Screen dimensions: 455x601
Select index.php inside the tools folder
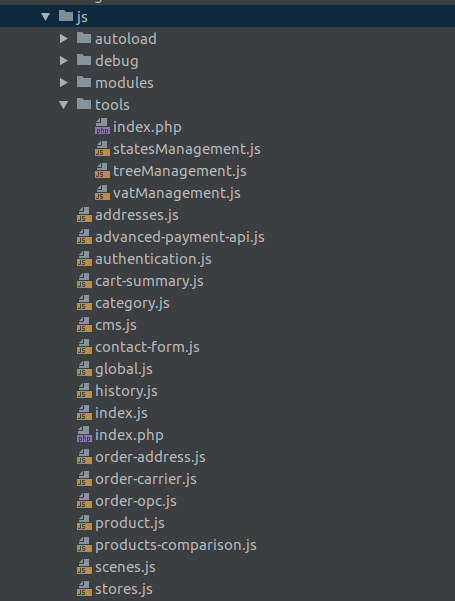pyautogui.click(x=147, y=127)
